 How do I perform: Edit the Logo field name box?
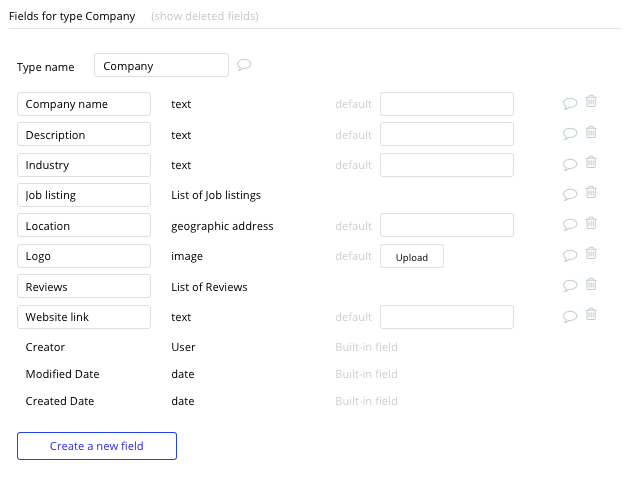[x=84, y=256]
